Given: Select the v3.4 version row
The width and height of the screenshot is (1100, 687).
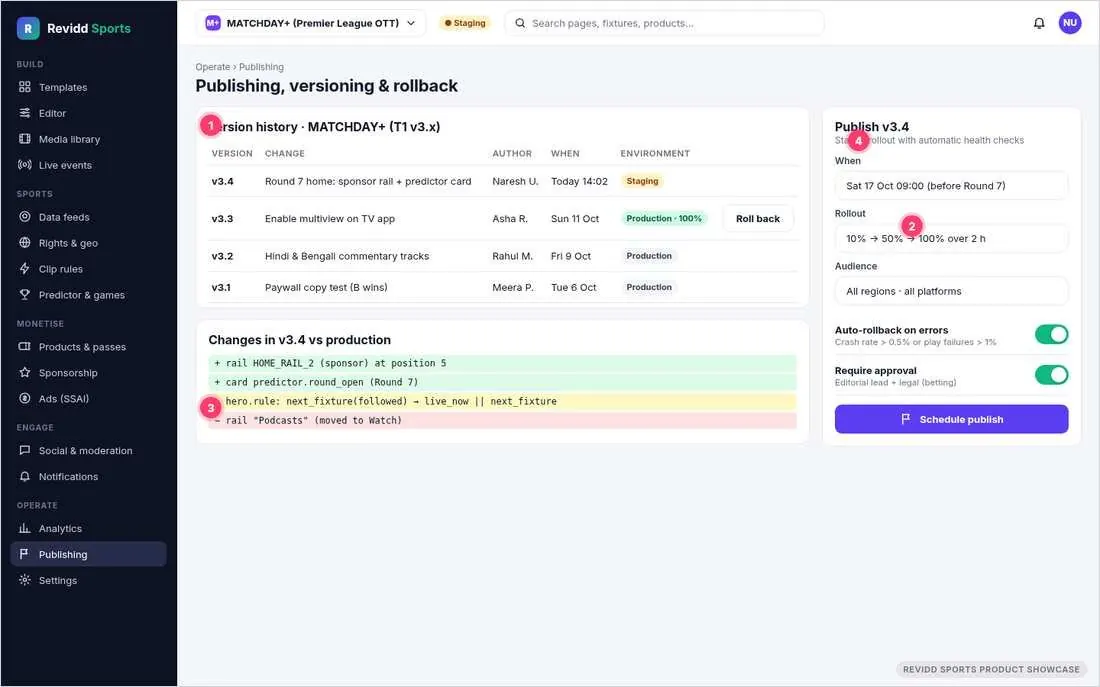Looking at the screenshot, I should click(502, 181).
